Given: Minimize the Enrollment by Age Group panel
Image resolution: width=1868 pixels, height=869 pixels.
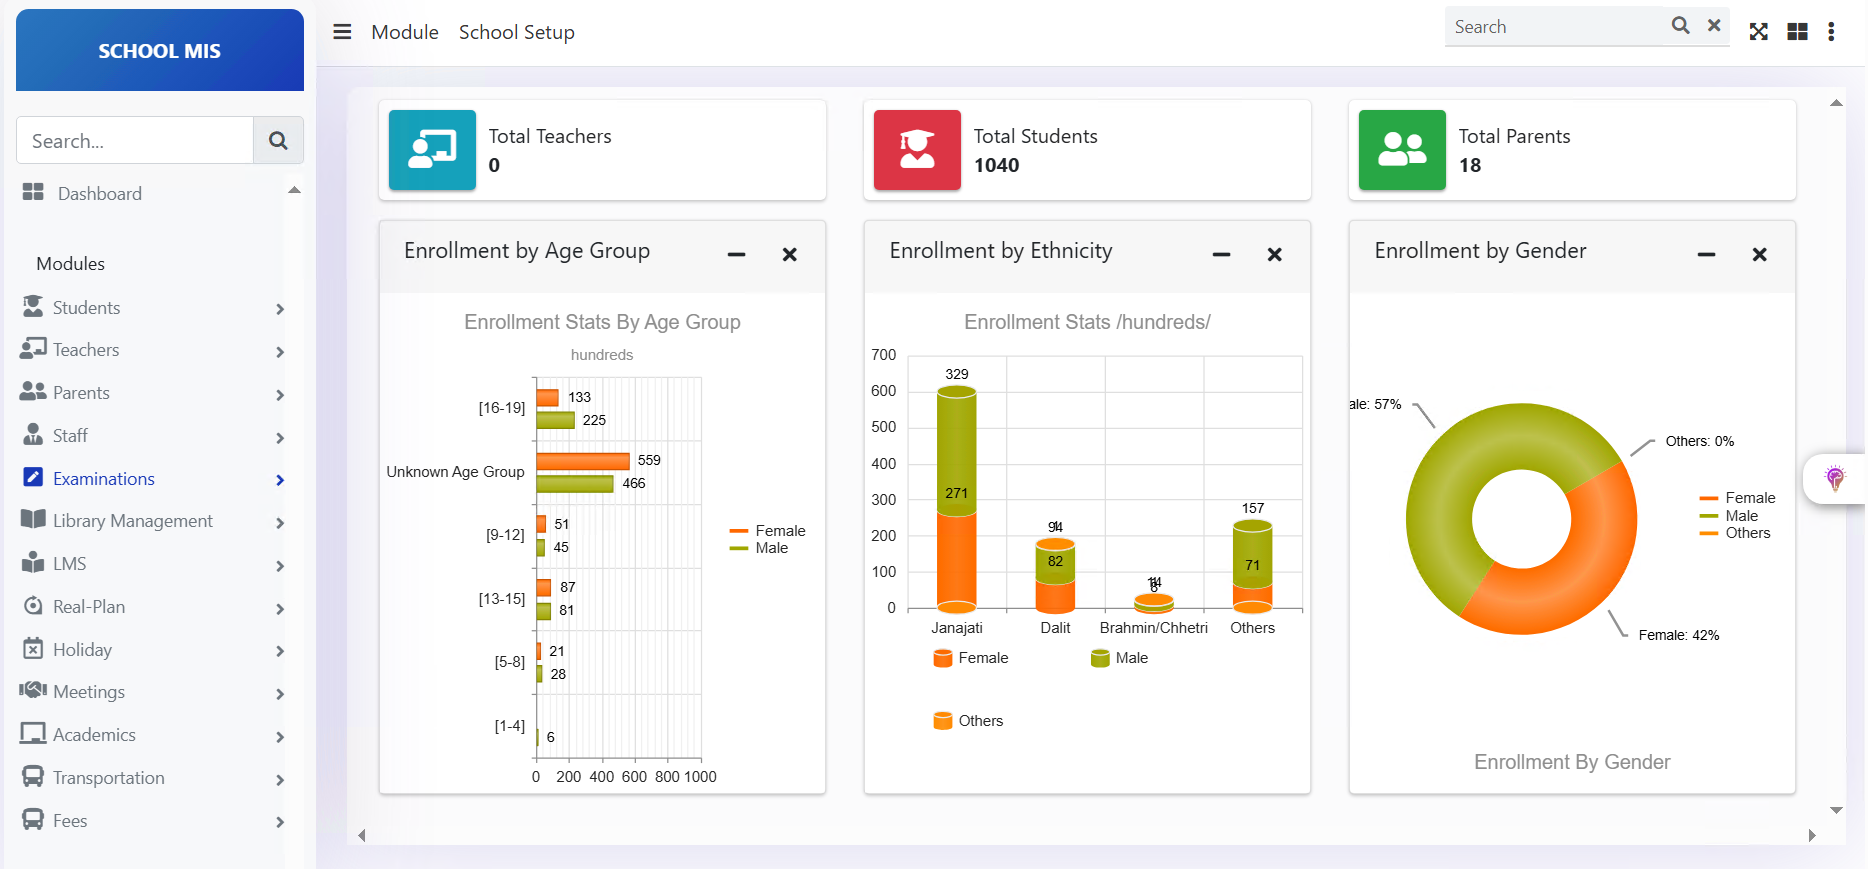Looking at the screenshot, I should pos(737,255).
